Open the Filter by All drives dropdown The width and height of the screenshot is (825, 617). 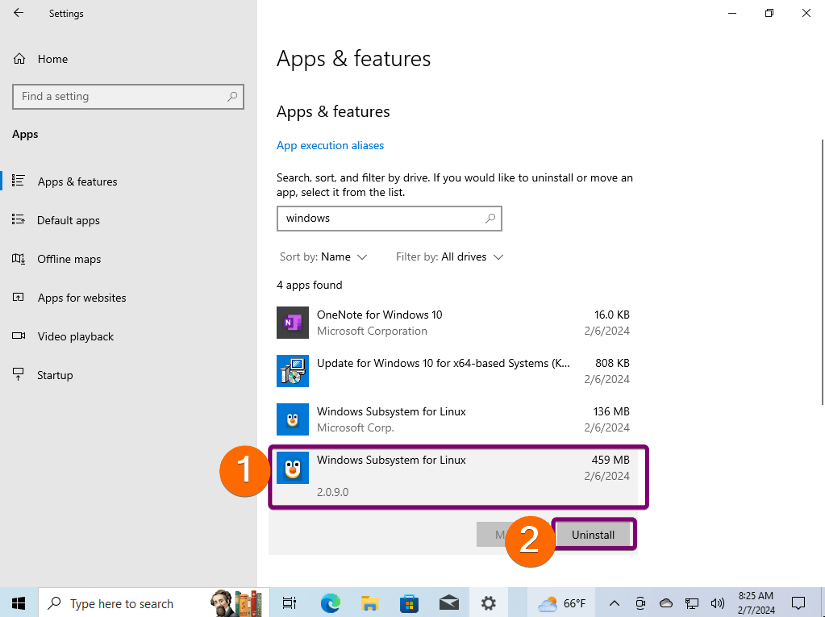(x=450, y=257)
